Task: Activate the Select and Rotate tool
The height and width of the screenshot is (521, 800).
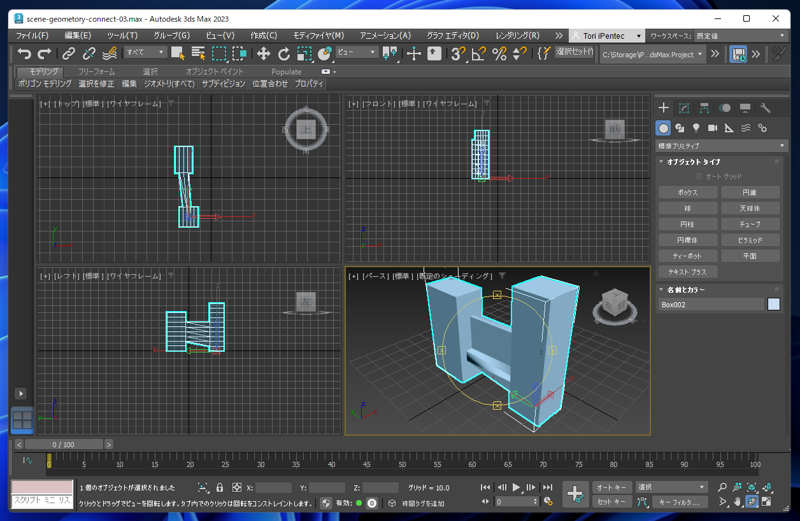Action: [284, 54]
